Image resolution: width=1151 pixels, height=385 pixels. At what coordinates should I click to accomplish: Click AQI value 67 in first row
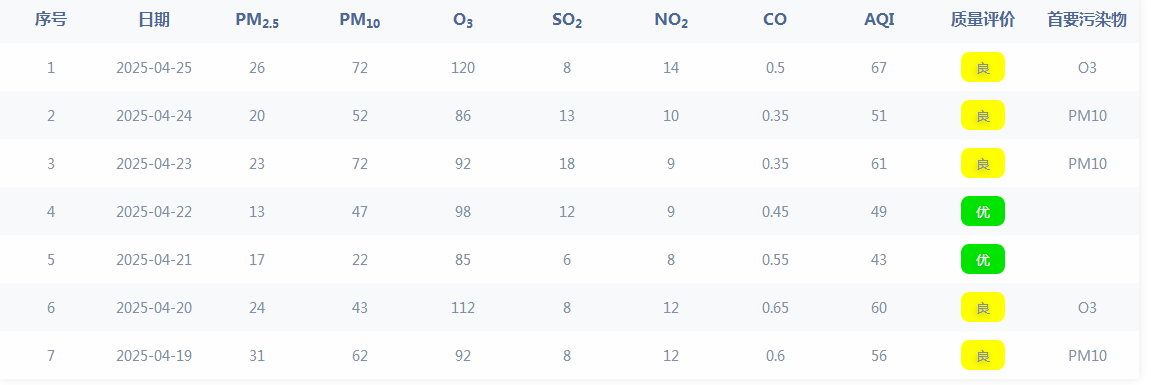(x=879, y=68)
